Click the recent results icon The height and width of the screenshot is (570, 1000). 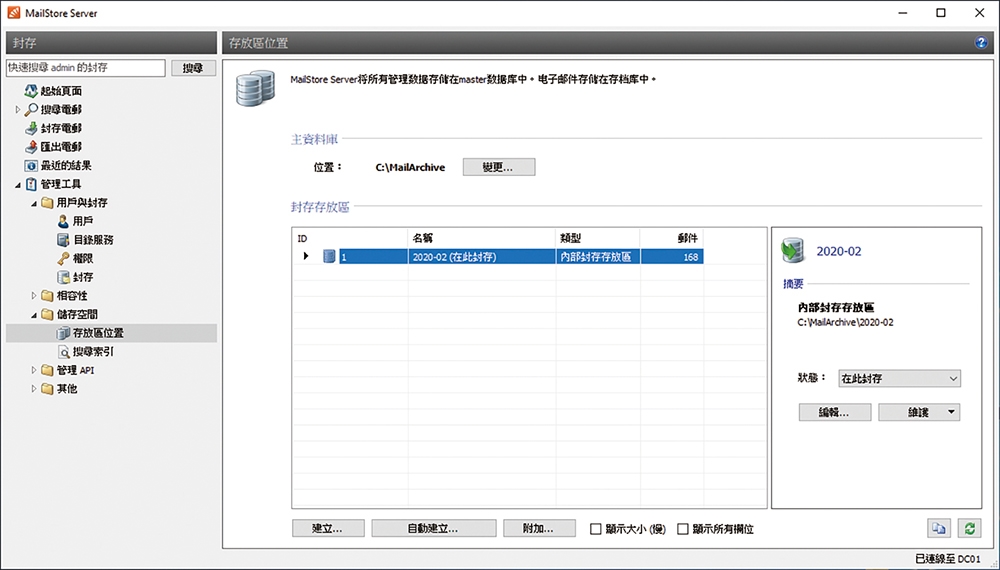31,166
